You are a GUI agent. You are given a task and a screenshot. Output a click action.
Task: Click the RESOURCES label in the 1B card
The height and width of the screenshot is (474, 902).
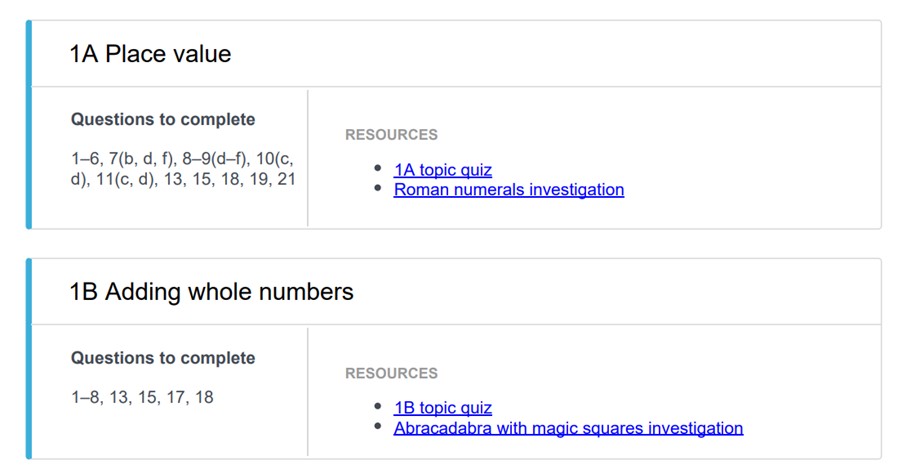coord(391,373)
